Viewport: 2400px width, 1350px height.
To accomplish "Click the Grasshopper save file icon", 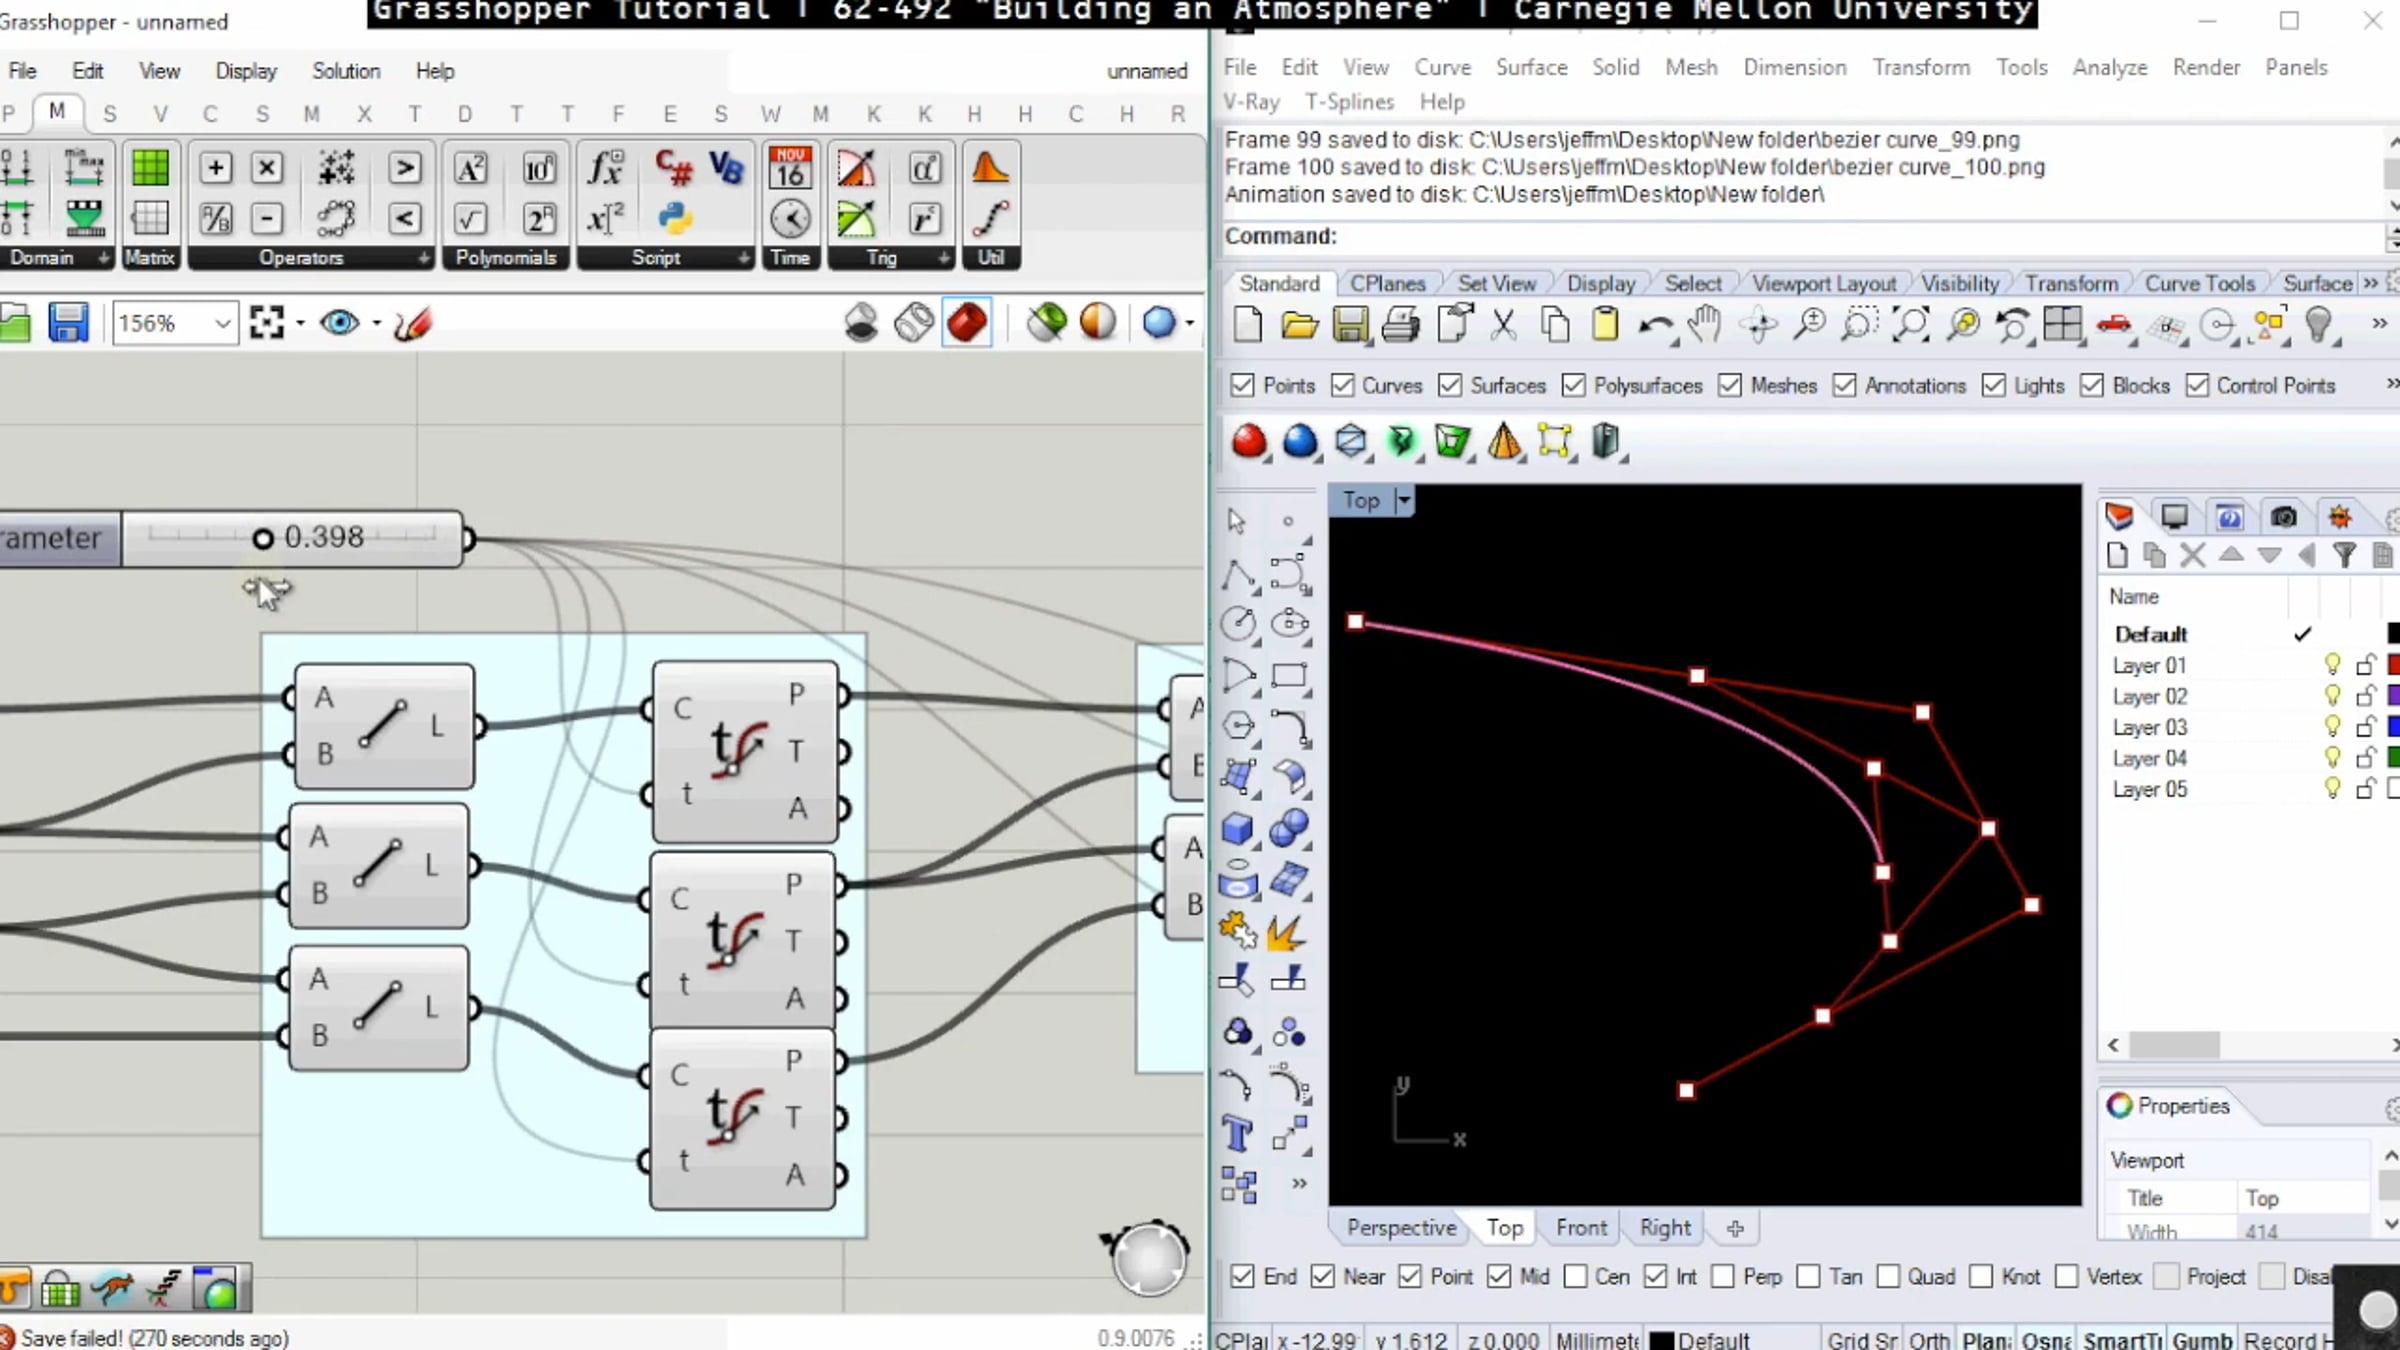I will (x=68, y=323).
